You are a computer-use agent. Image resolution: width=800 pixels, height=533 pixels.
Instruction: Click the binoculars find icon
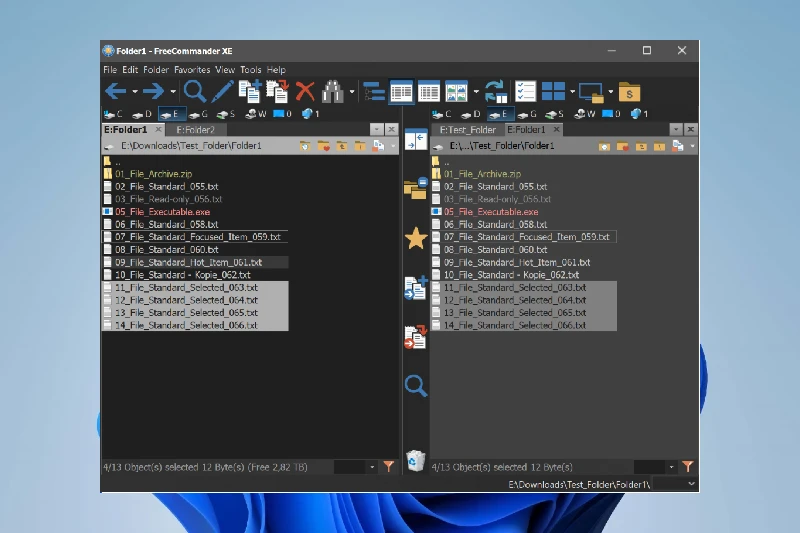(333, 91)
